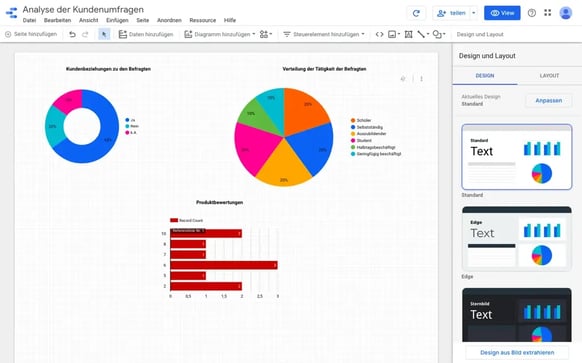Screen dimensions: 582x363
Task: Click the orange Schüler pie slice
Action: (304, 111)
